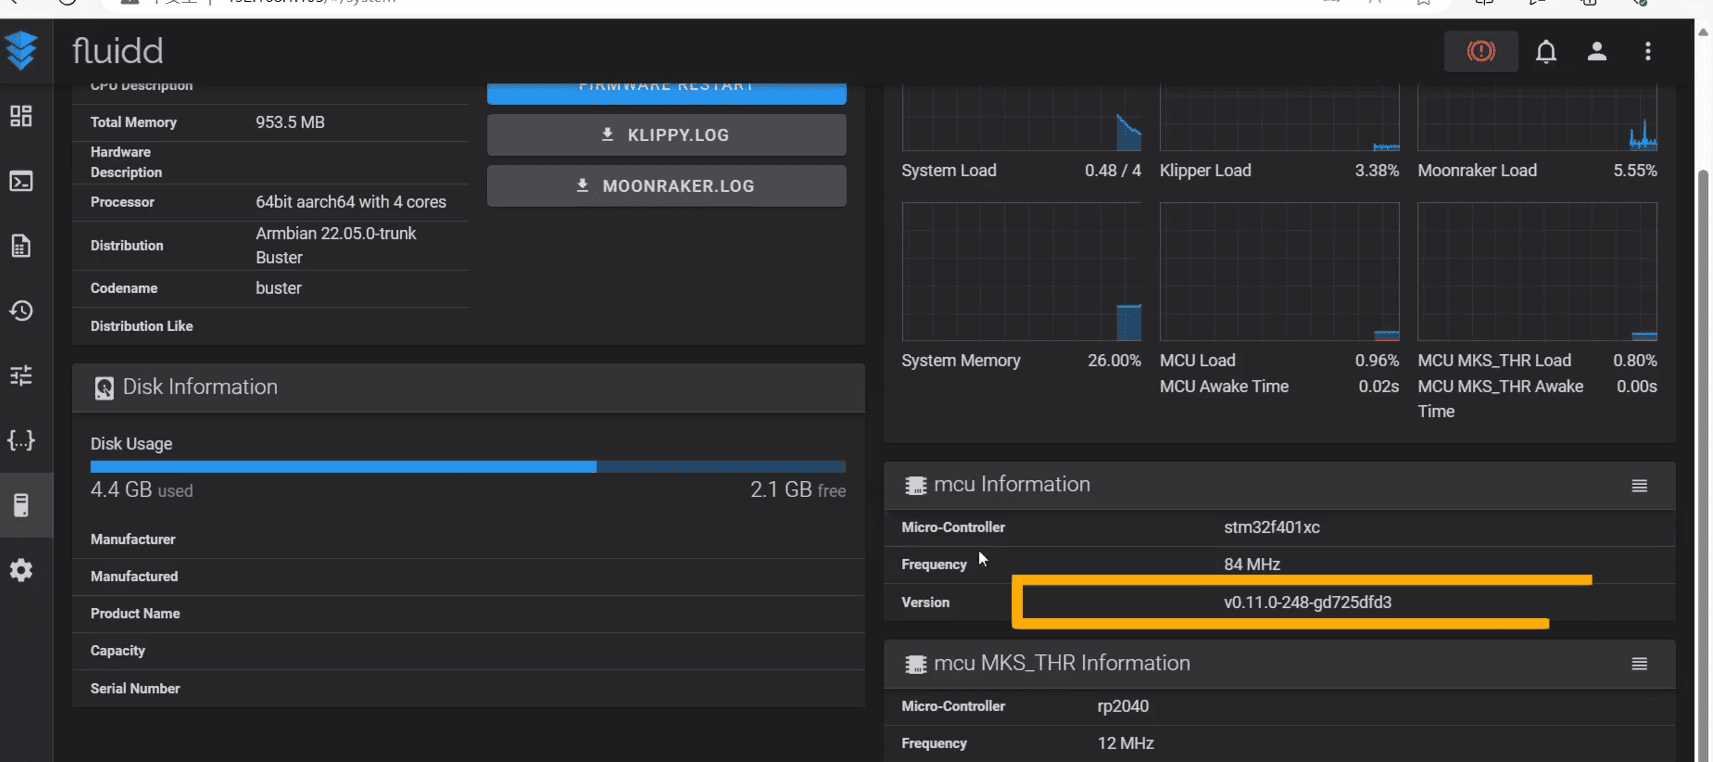This screenshot has height=762, width=1713.
Task: Open the user account icon
Action: 1597,51
